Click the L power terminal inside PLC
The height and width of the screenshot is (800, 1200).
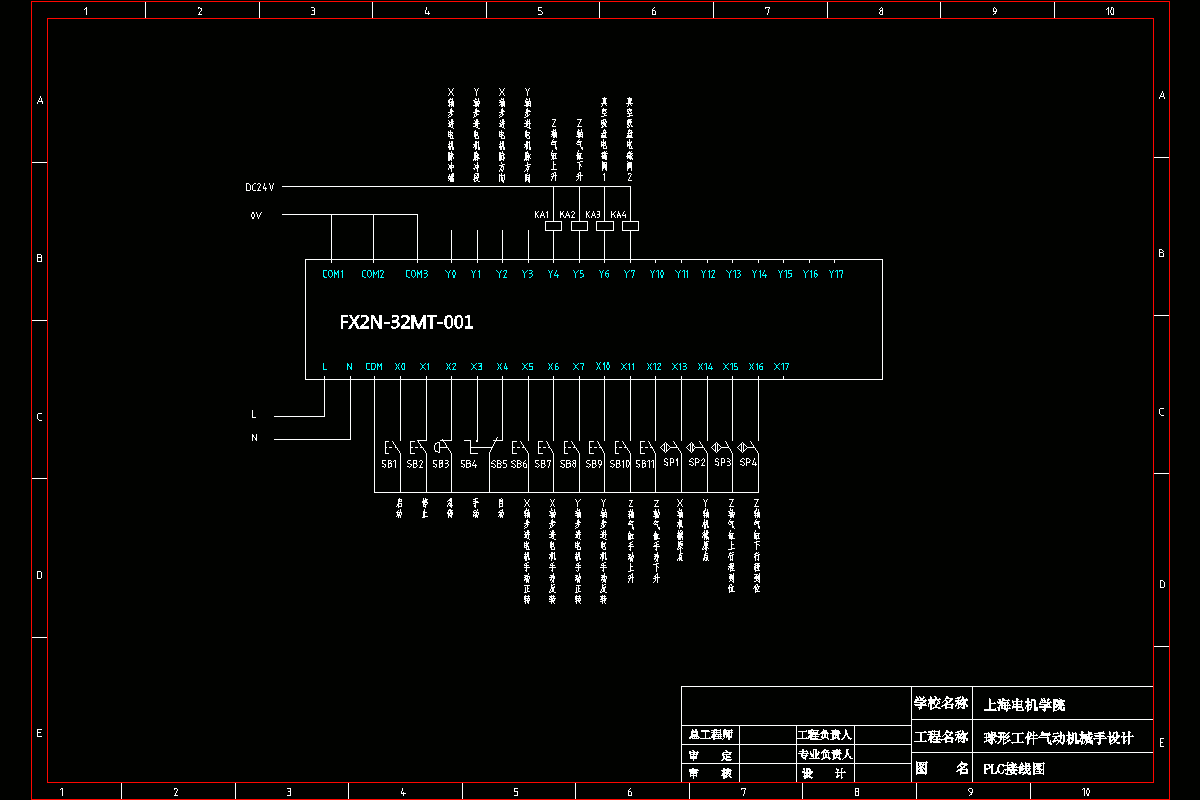point(325,367)
